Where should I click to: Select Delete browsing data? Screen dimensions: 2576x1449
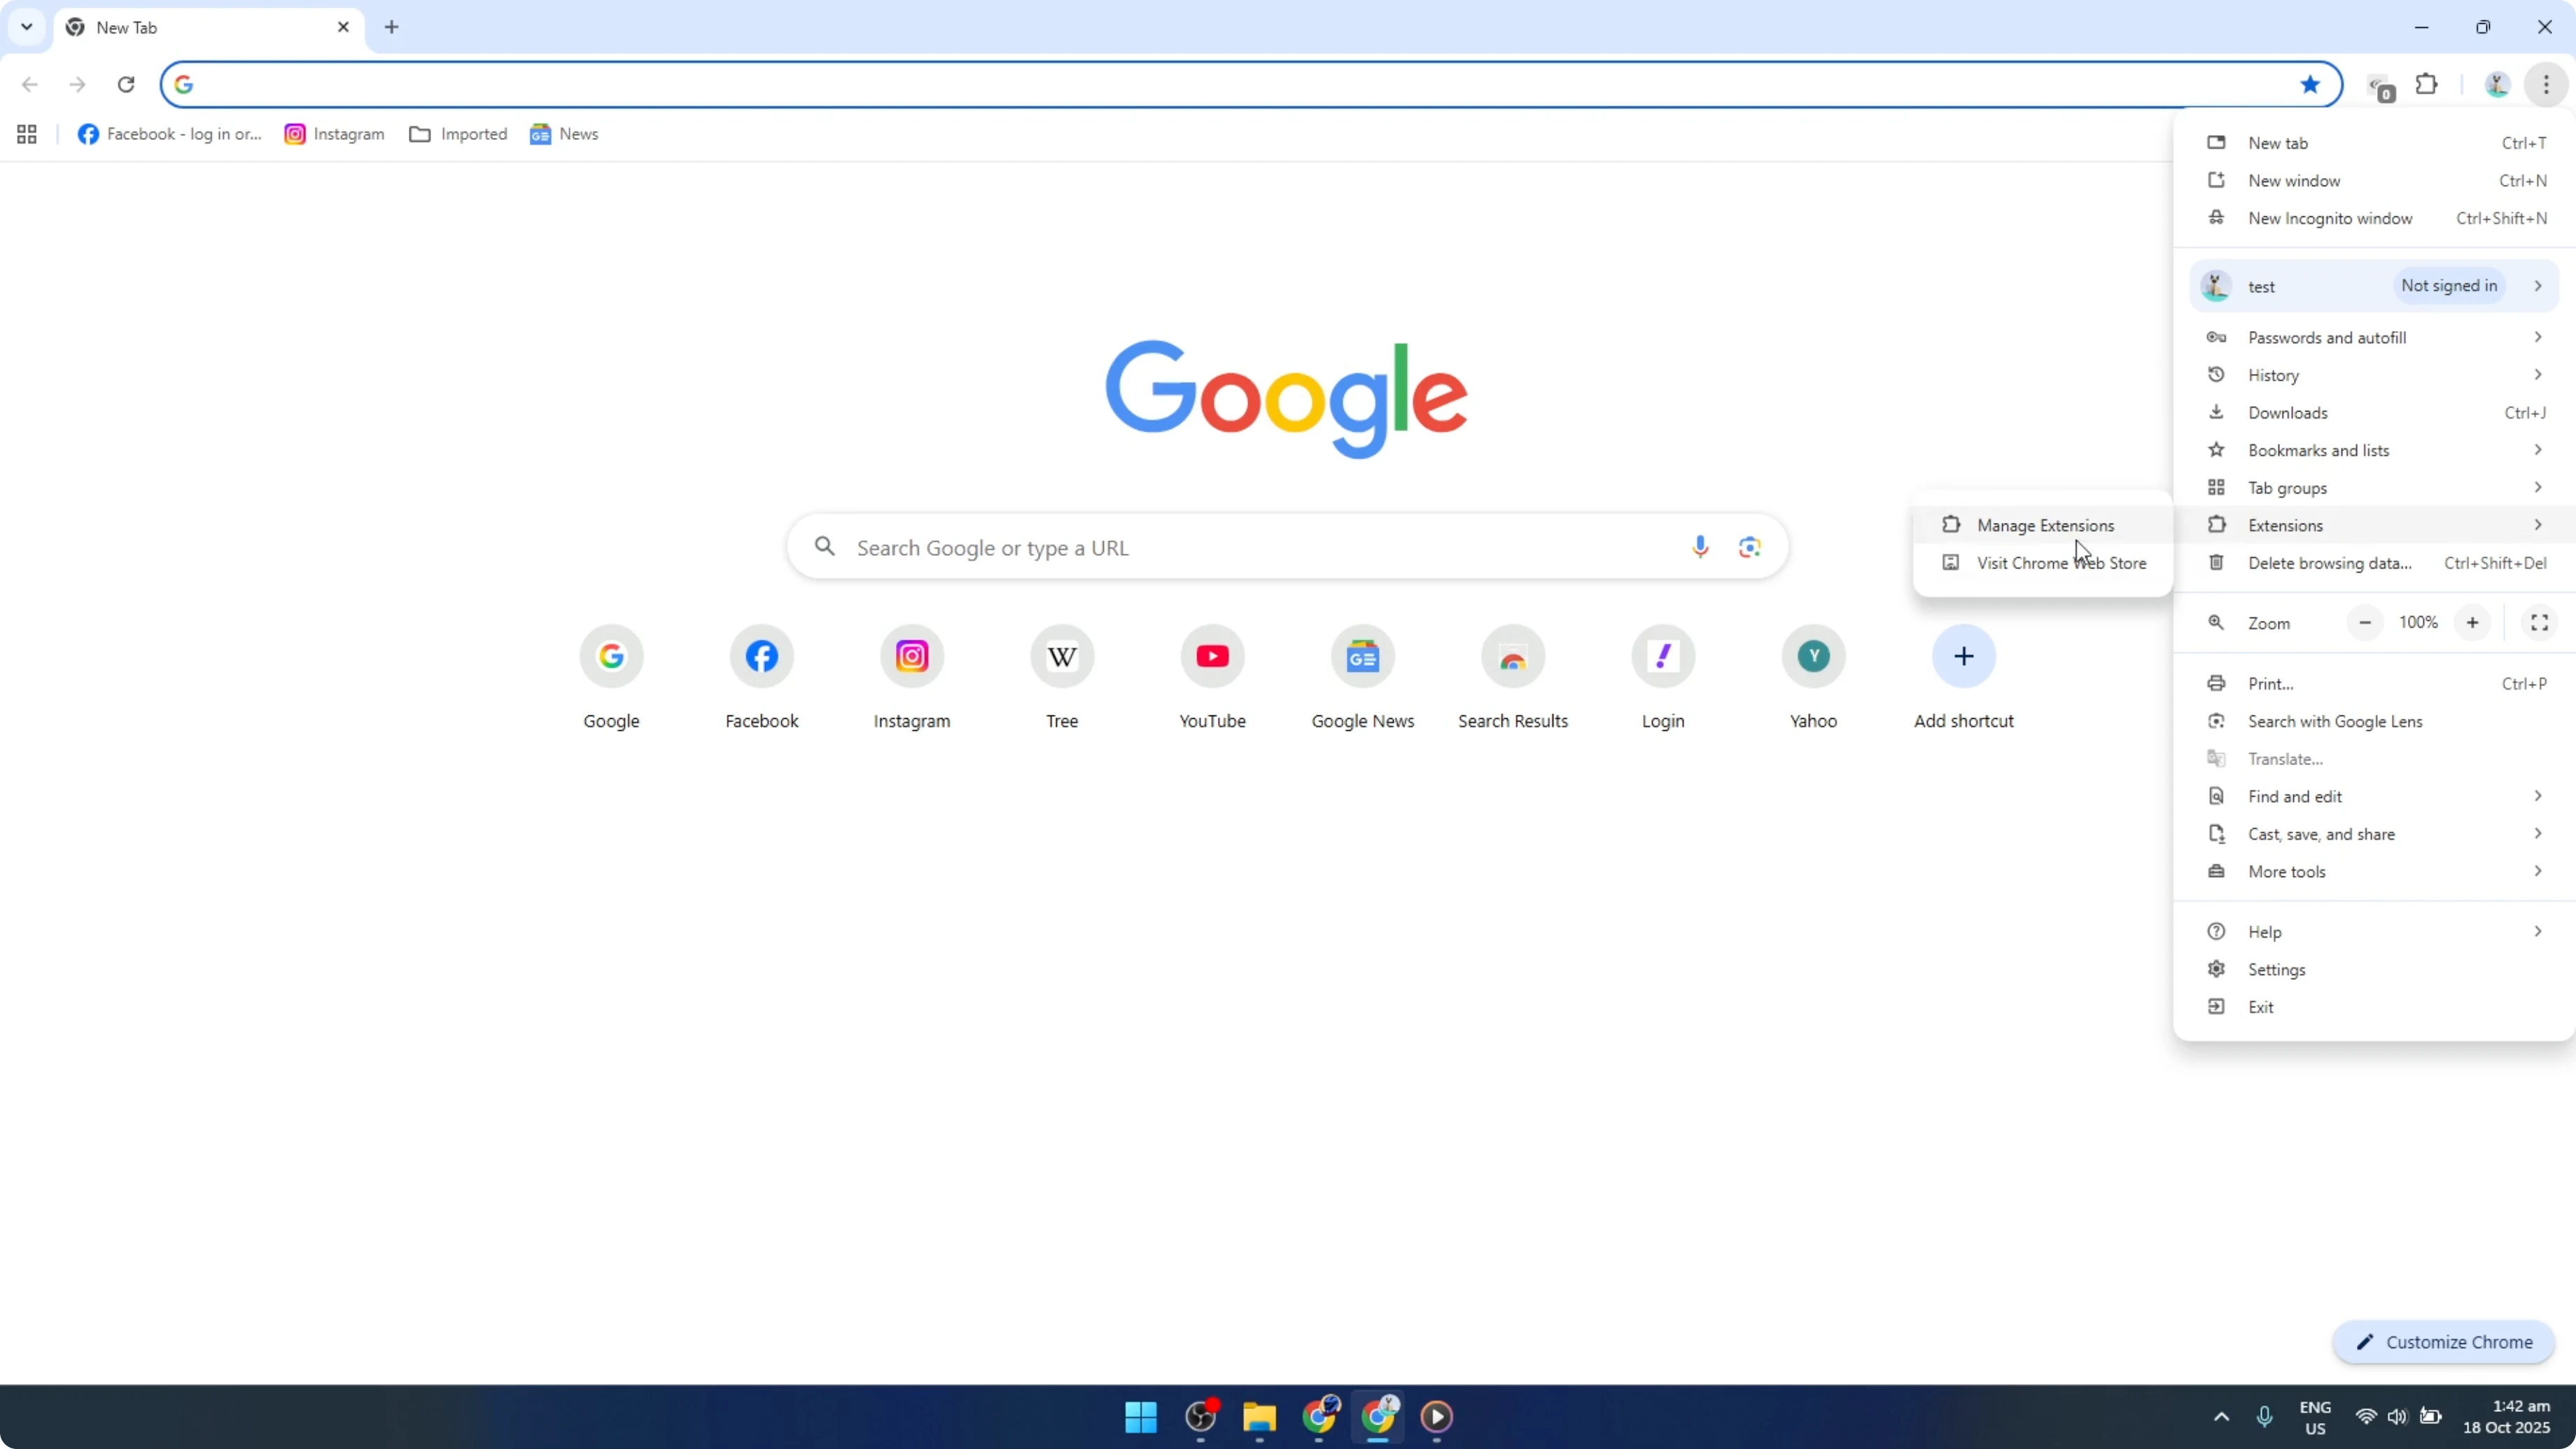tap(2375, 563)
